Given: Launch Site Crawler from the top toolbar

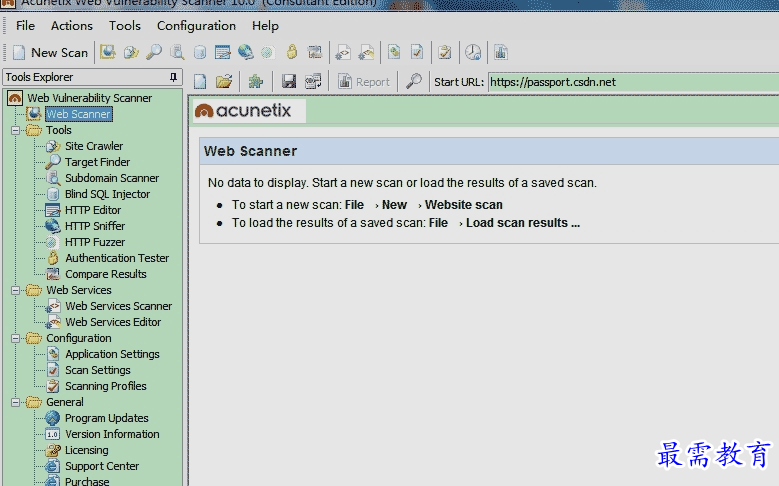Looking at the screenshot, I should 131,52.
